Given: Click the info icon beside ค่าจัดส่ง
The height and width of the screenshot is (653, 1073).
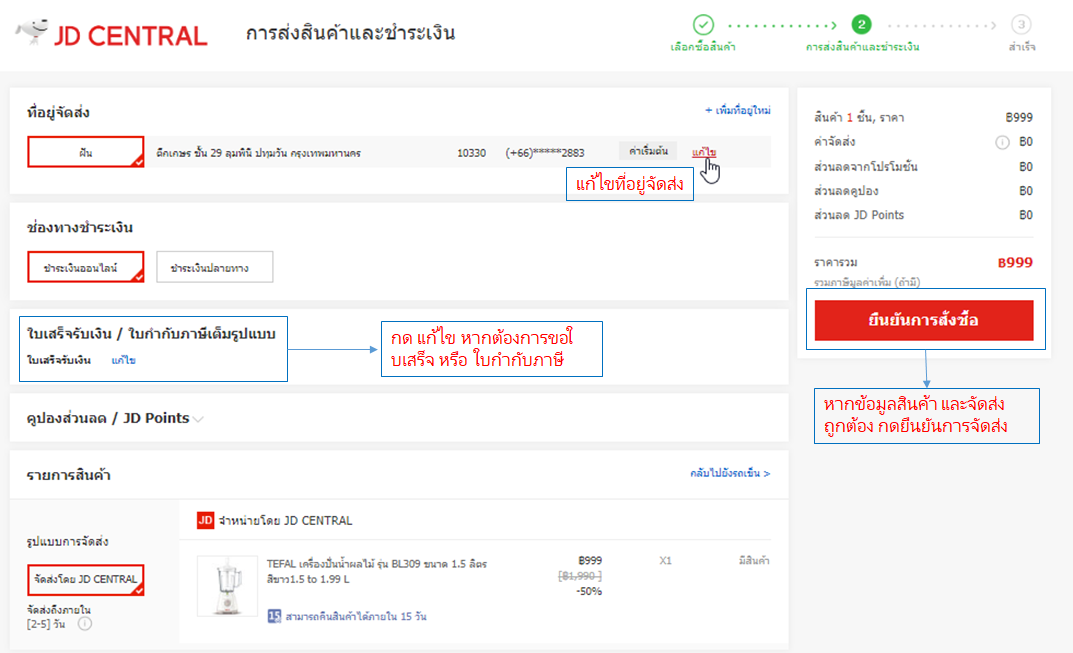Looking at the screenshot, I should coord(1002,142).
